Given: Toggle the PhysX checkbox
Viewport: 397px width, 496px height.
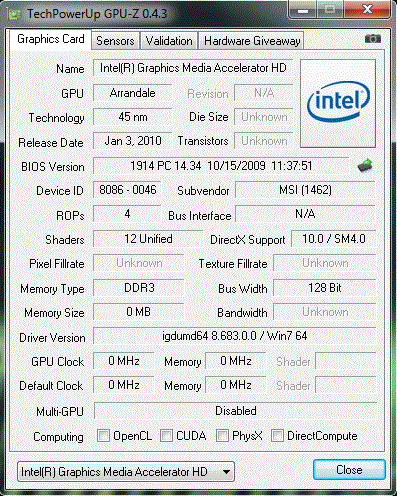Looking at the screenshot, I should 222,436.
